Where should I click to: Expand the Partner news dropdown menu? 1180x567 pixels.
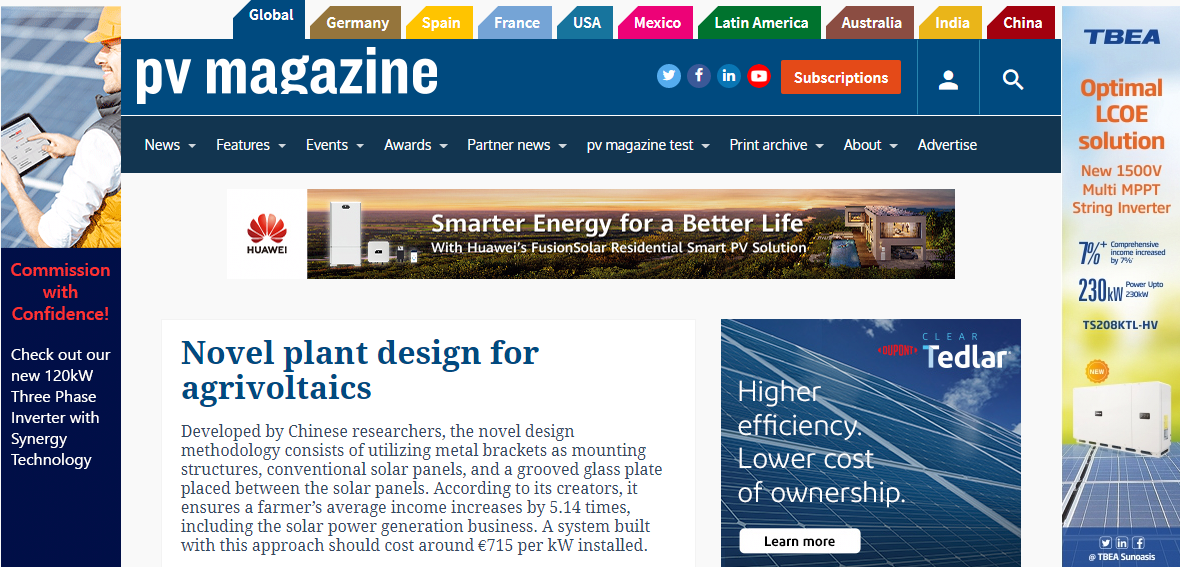516,145
